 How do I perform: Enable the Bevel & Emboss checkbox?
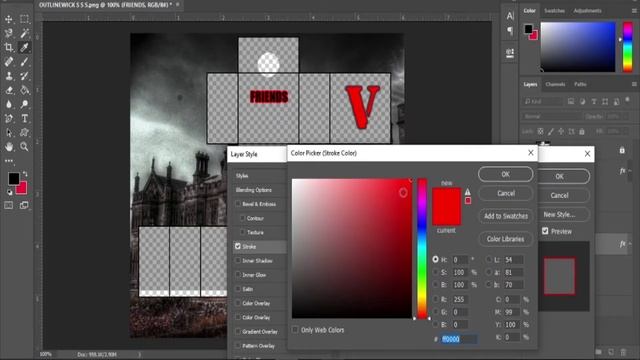(238, 204)
